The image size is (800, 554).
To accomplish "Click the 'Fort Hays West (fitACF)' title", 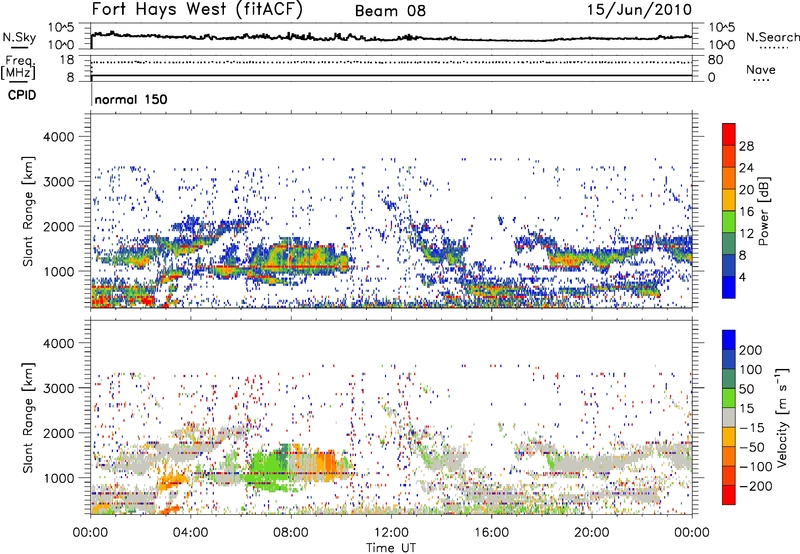I will click(197, 10).
